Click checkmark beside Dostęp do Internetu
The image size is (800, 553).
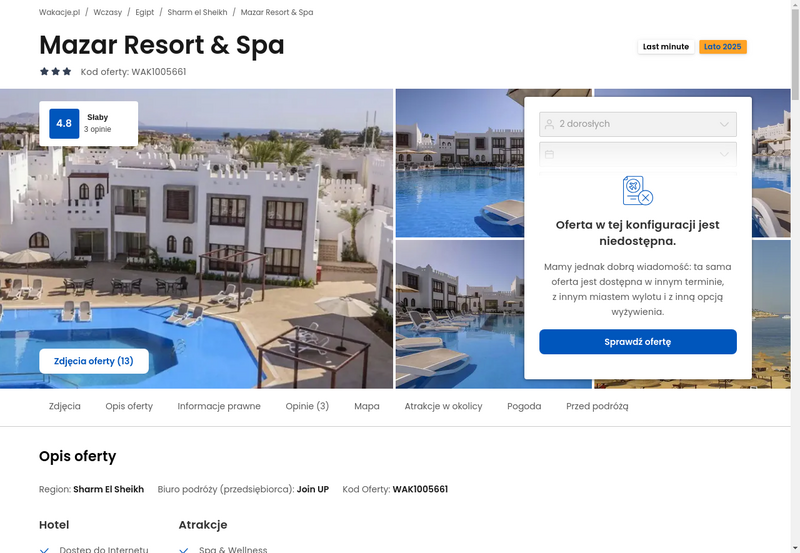[44, 550]
